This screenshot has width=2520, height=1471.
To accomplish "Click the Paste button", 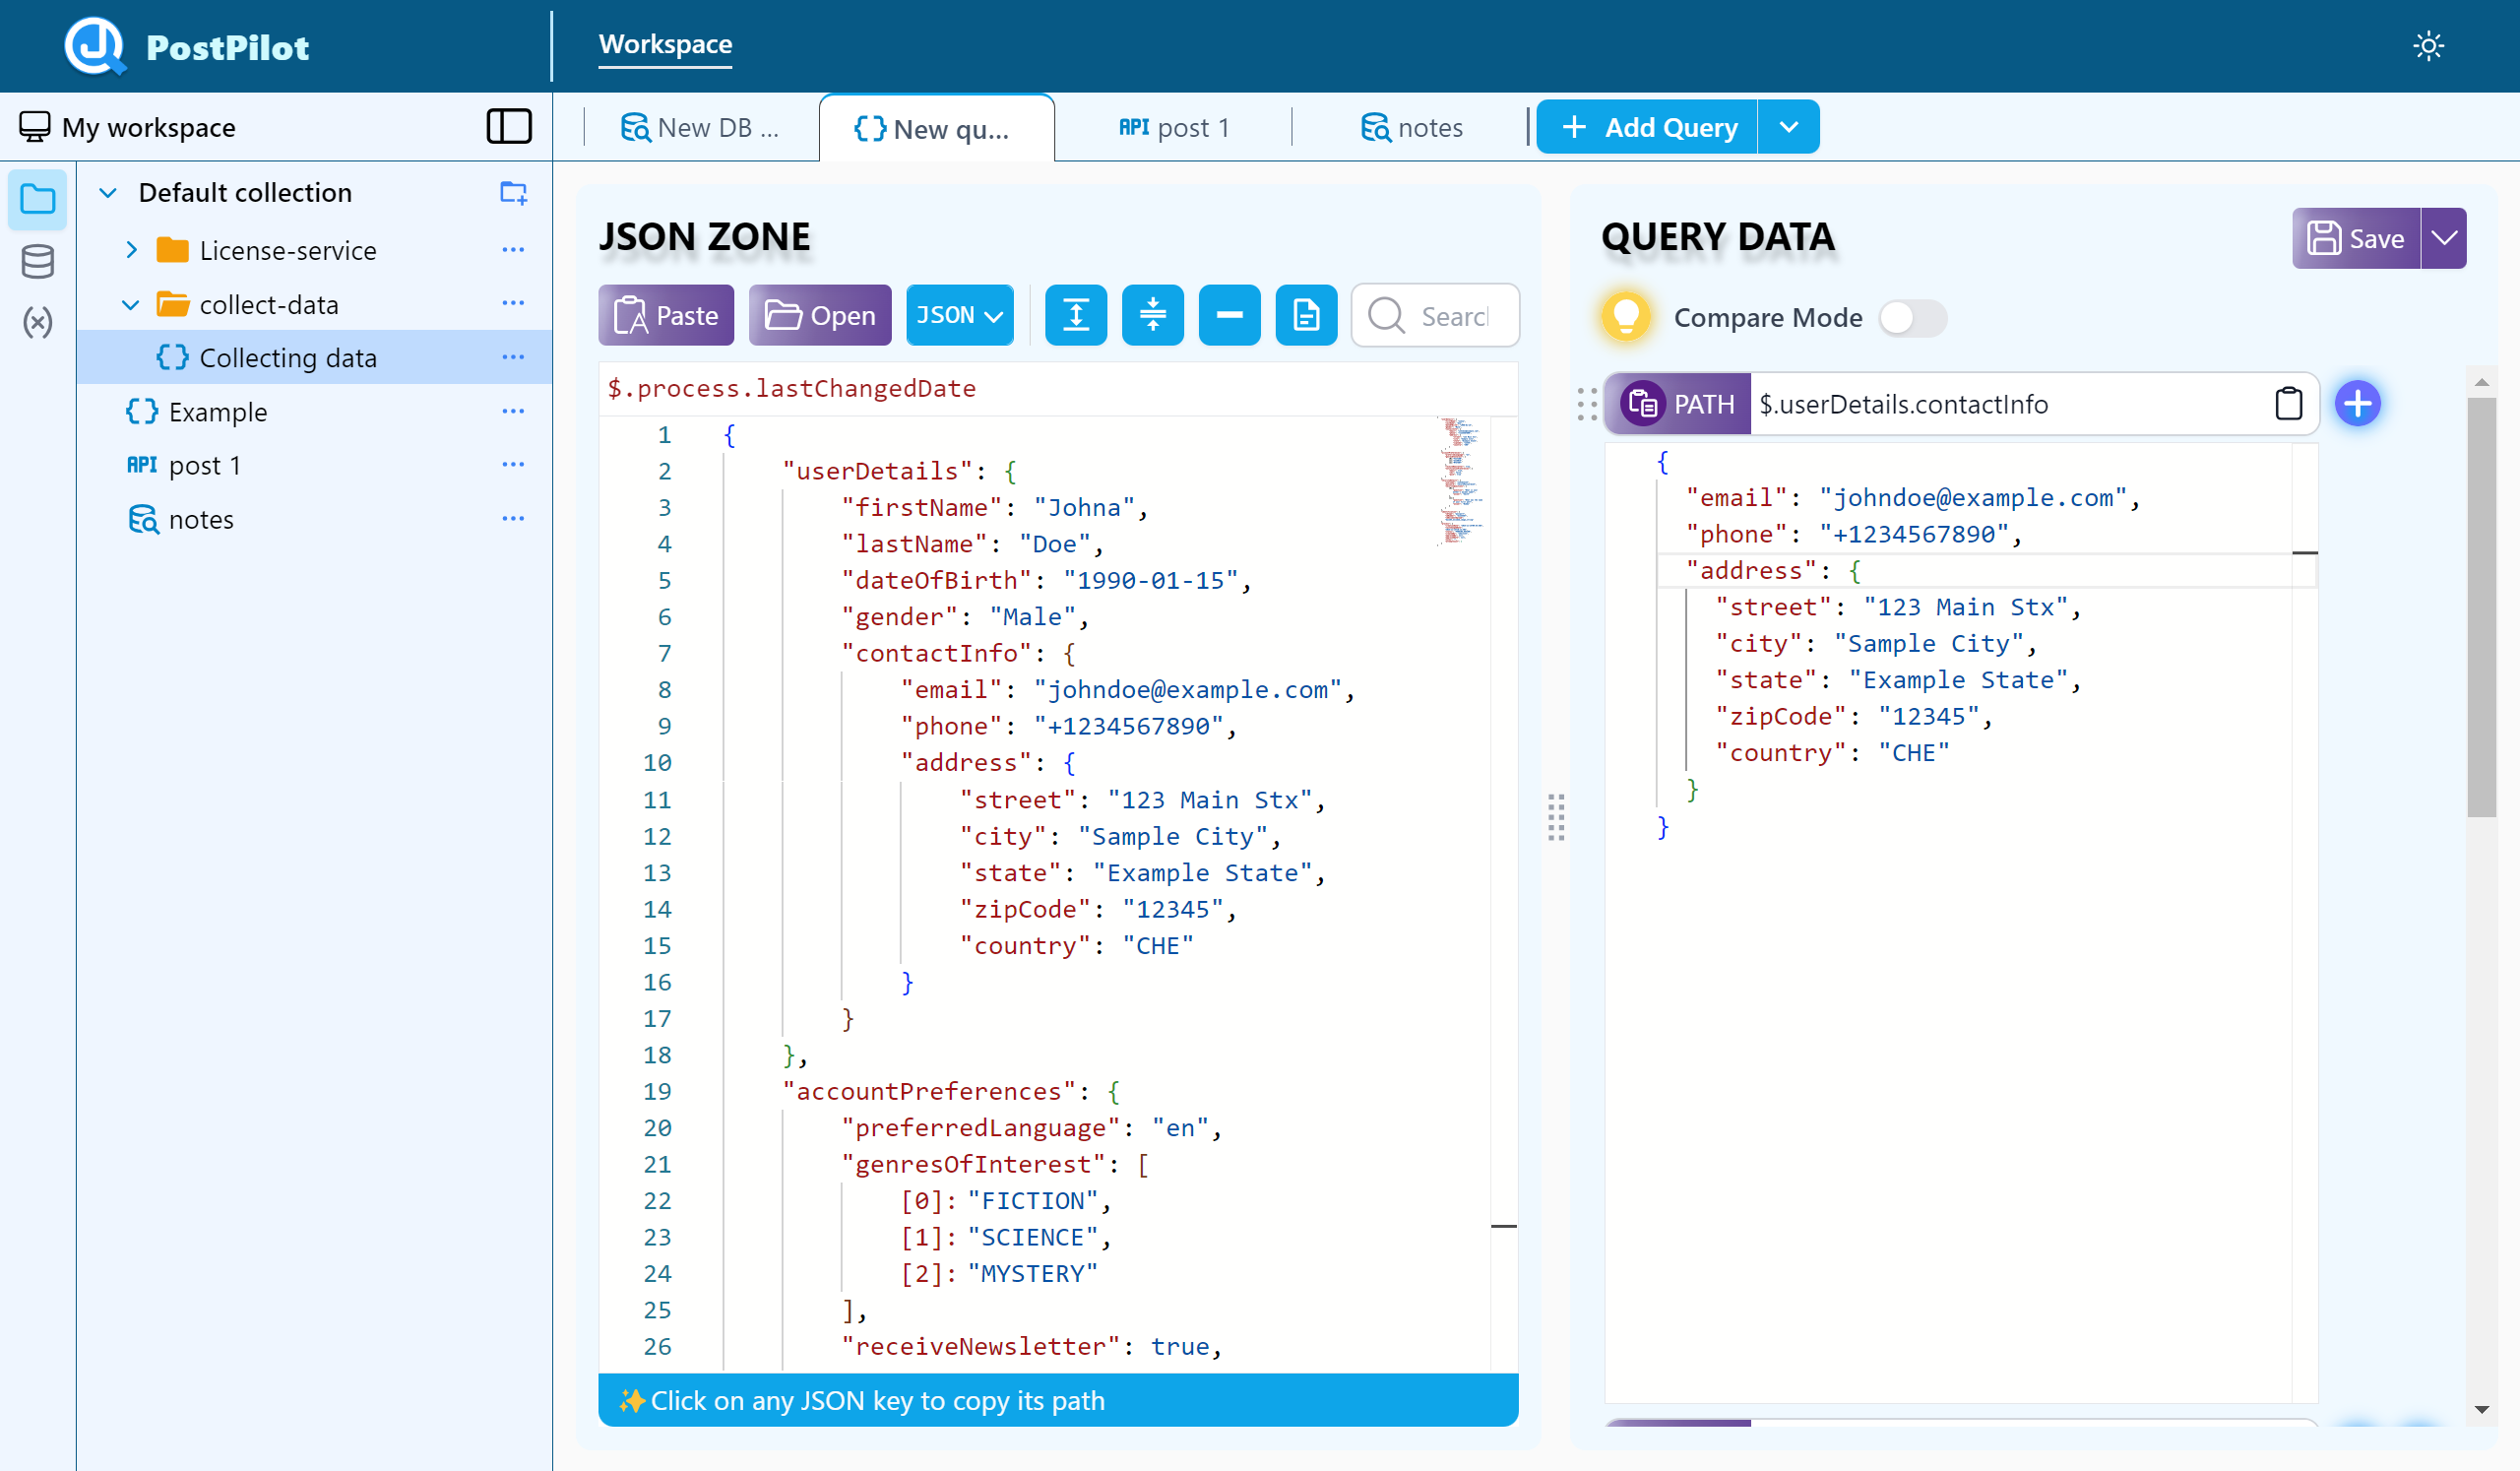I will (x=666, y=316).
